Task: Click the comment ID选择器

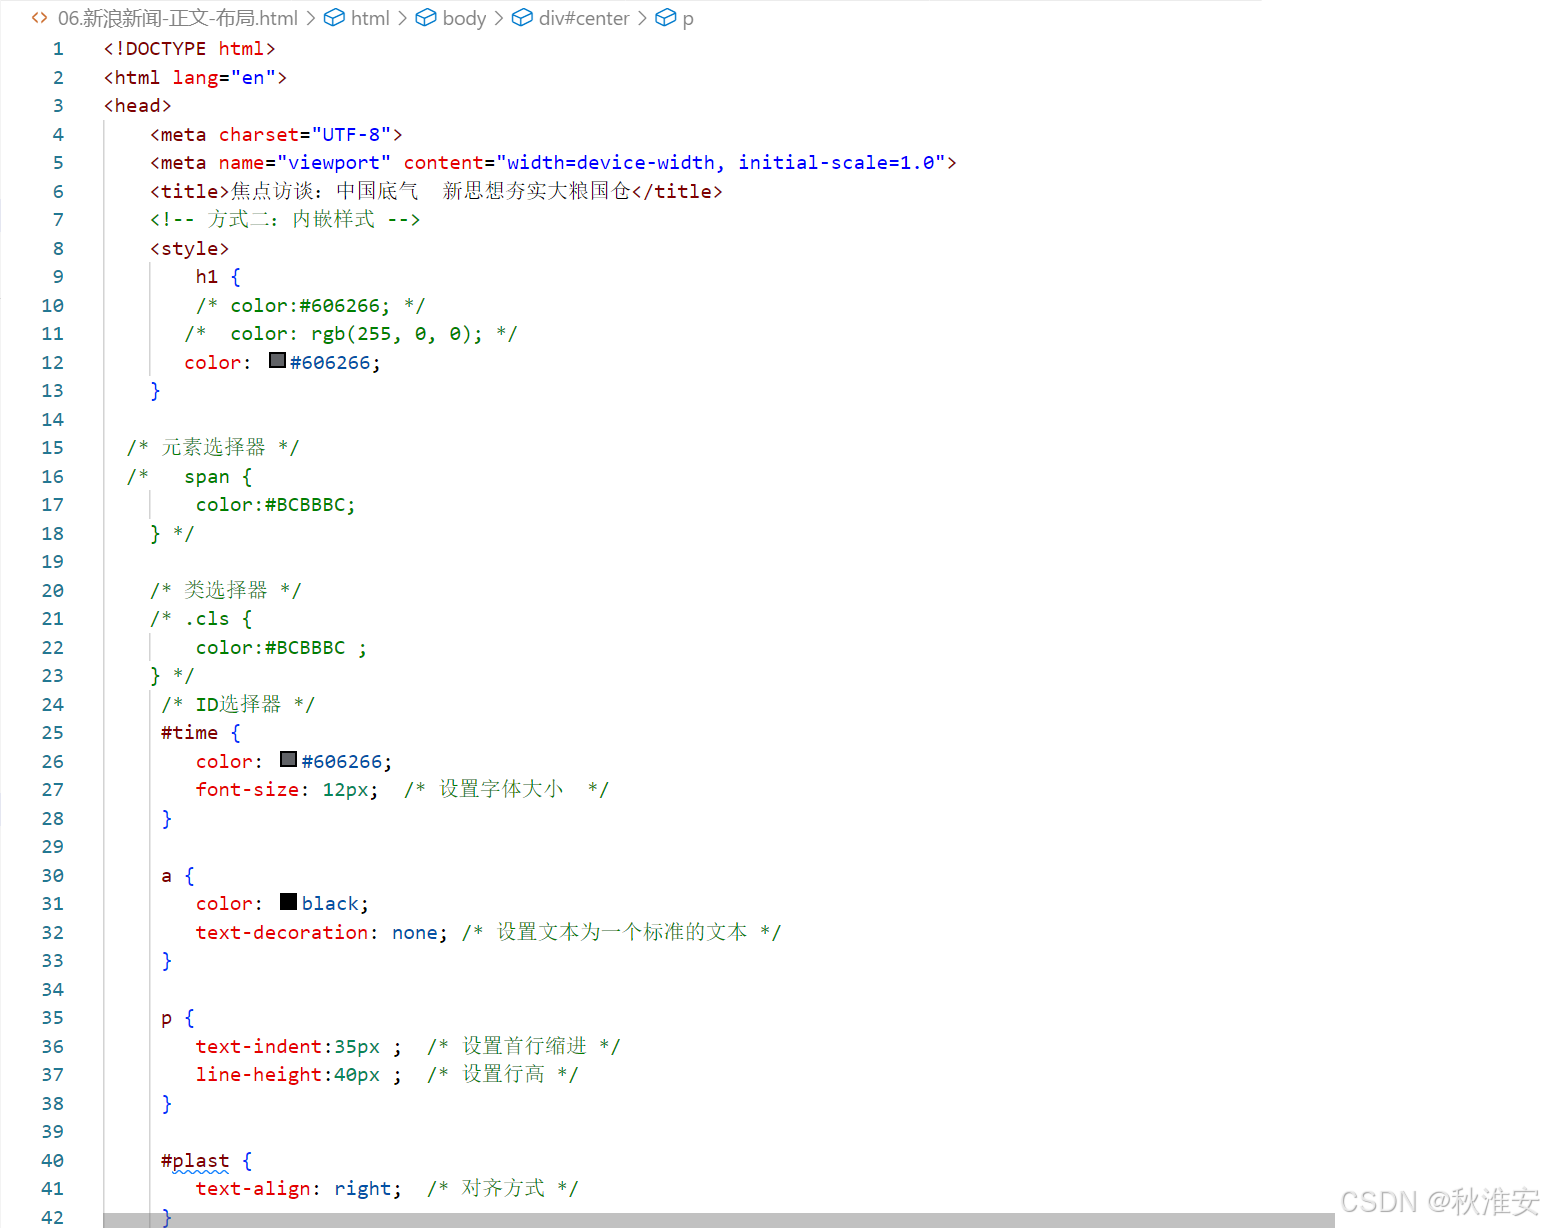Action: pyautogui.click(x=238, y=704)
